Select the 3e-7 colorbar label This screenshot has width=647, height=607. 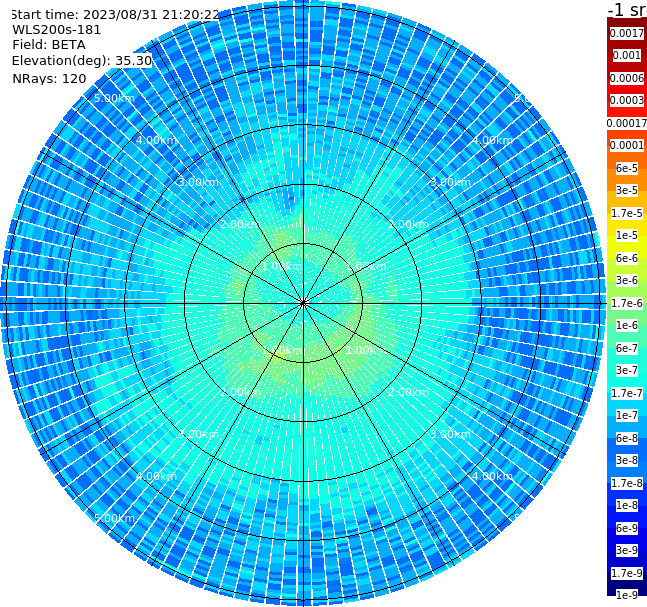[x=627, y=370]
